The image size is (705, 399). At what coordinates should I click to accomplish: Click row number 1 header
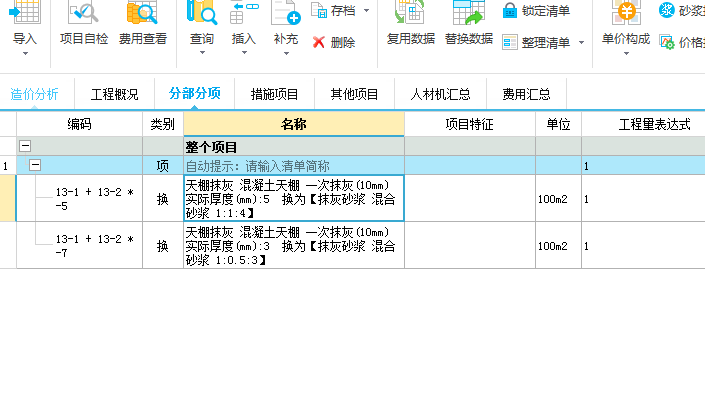pyautogui.click(x=8, y=166)
